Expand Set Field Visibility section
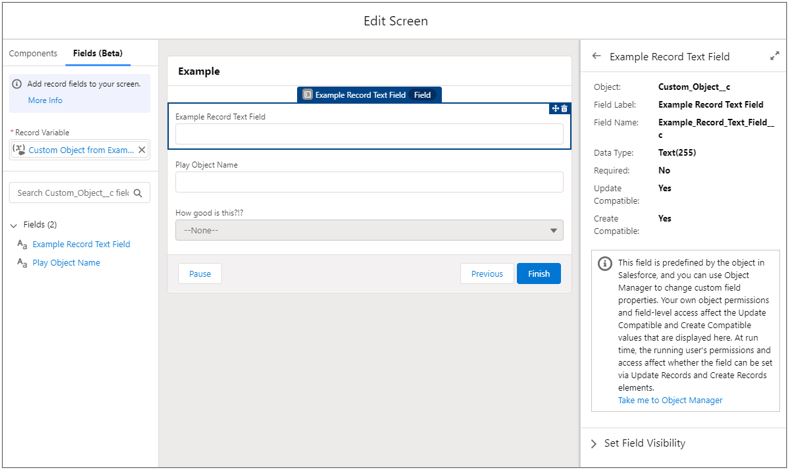The height and width of the screenshot is (473, 792). (x=594, y=444)
